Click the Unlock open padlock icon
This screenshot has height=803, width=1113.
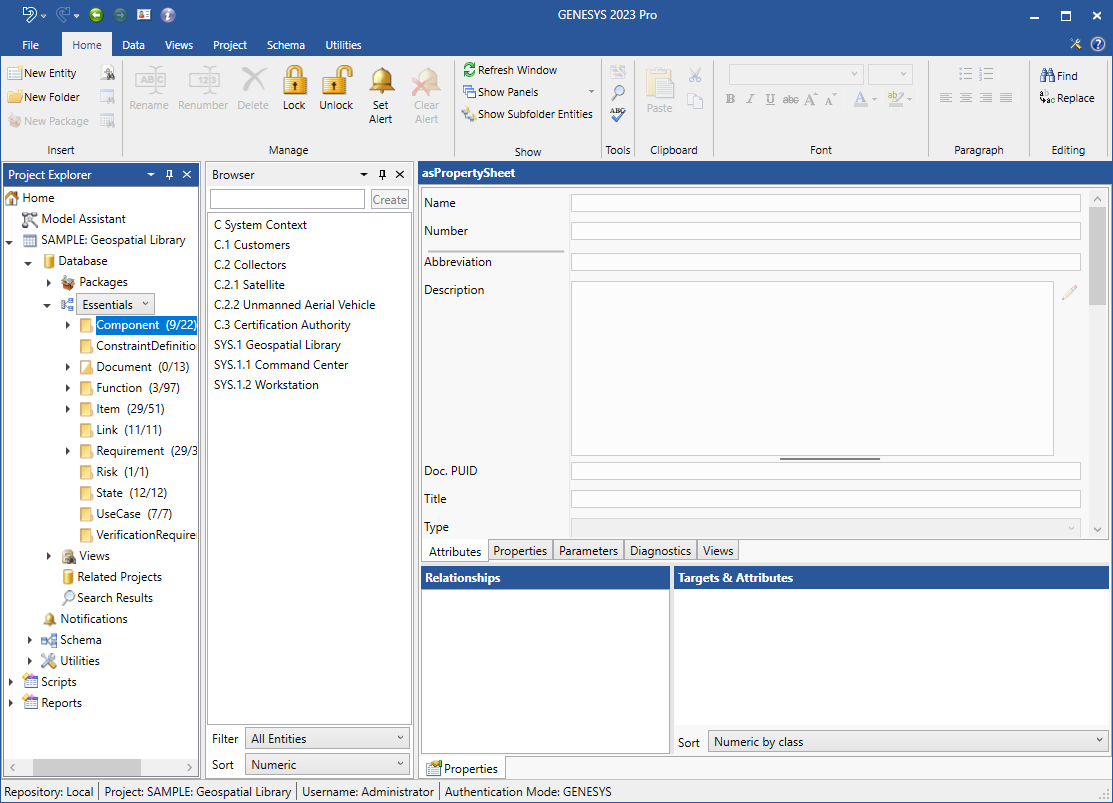(x=336, y=80)
